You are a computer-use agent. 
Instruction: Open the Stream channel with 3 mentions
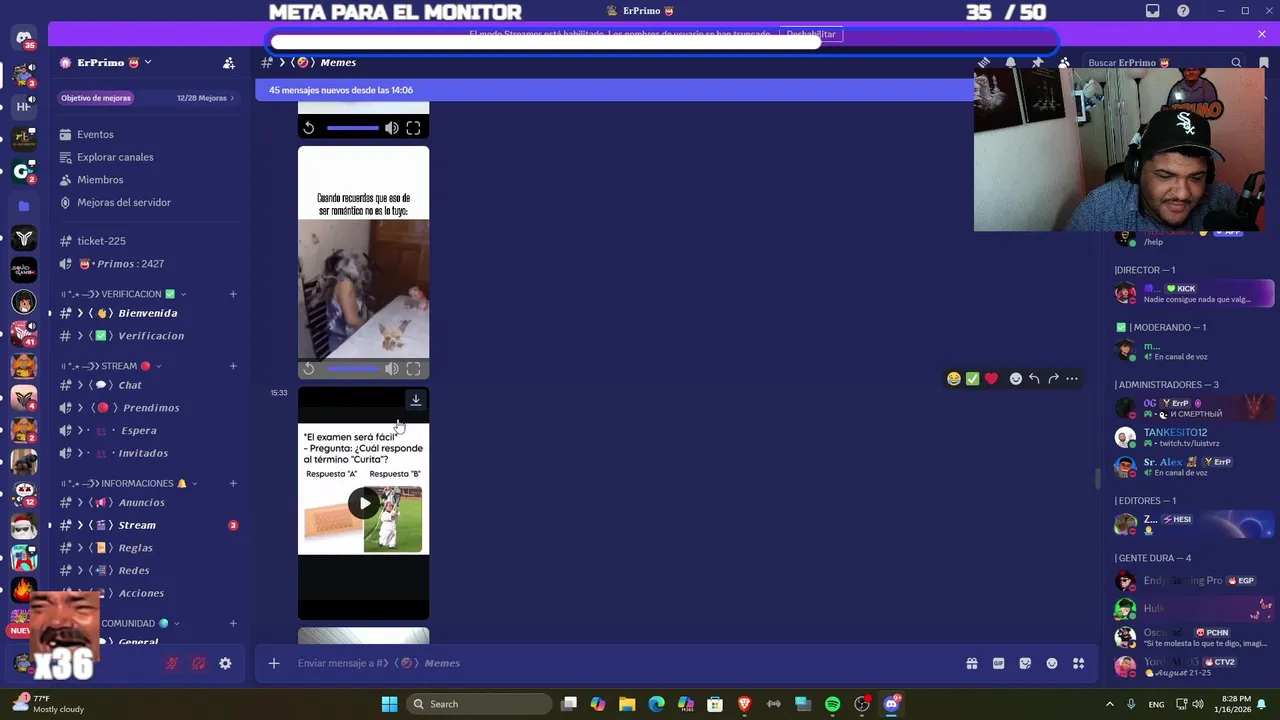click(x=148, y=525)
